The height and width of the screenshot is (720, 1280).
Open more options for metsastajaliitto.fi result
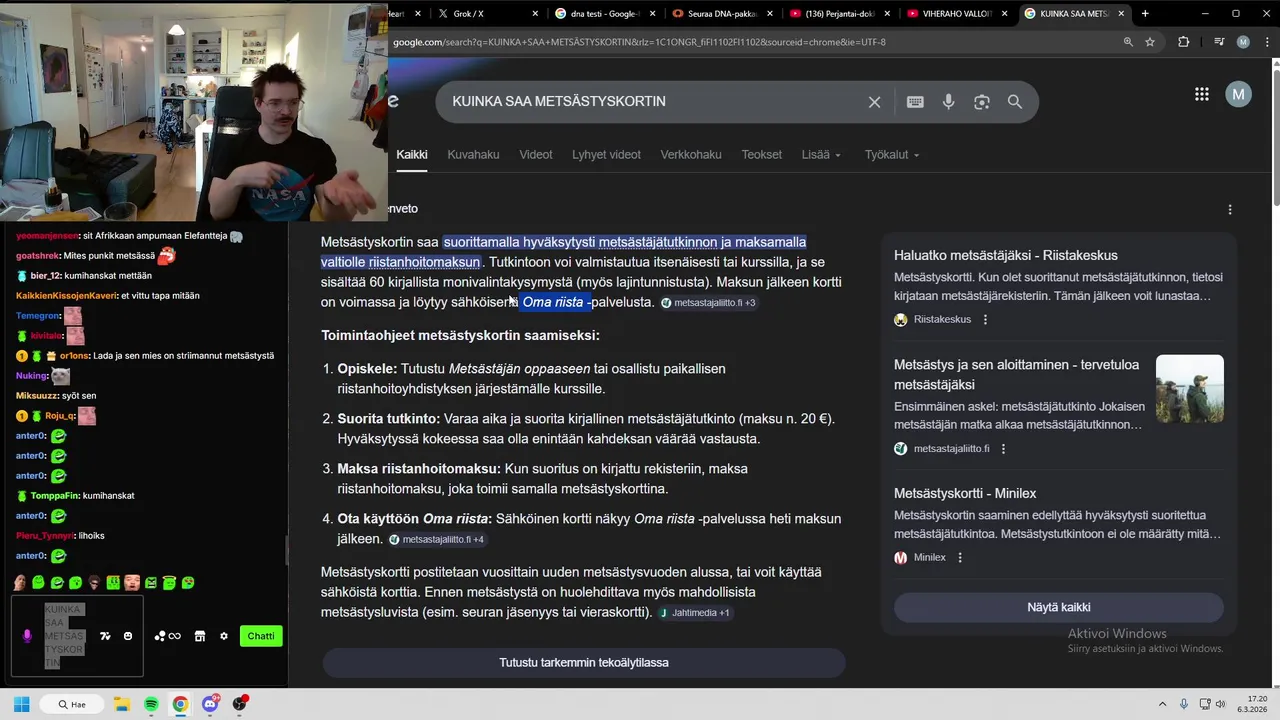(1003, 449)
